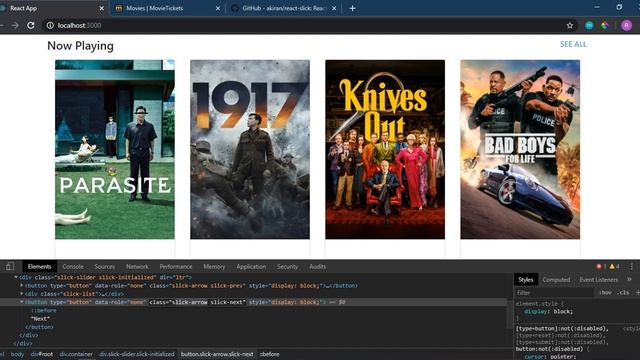This screenshot has width=640, height=360.
Task: Show more Styles pane tabs with chevrons
Action: (629, 280)
